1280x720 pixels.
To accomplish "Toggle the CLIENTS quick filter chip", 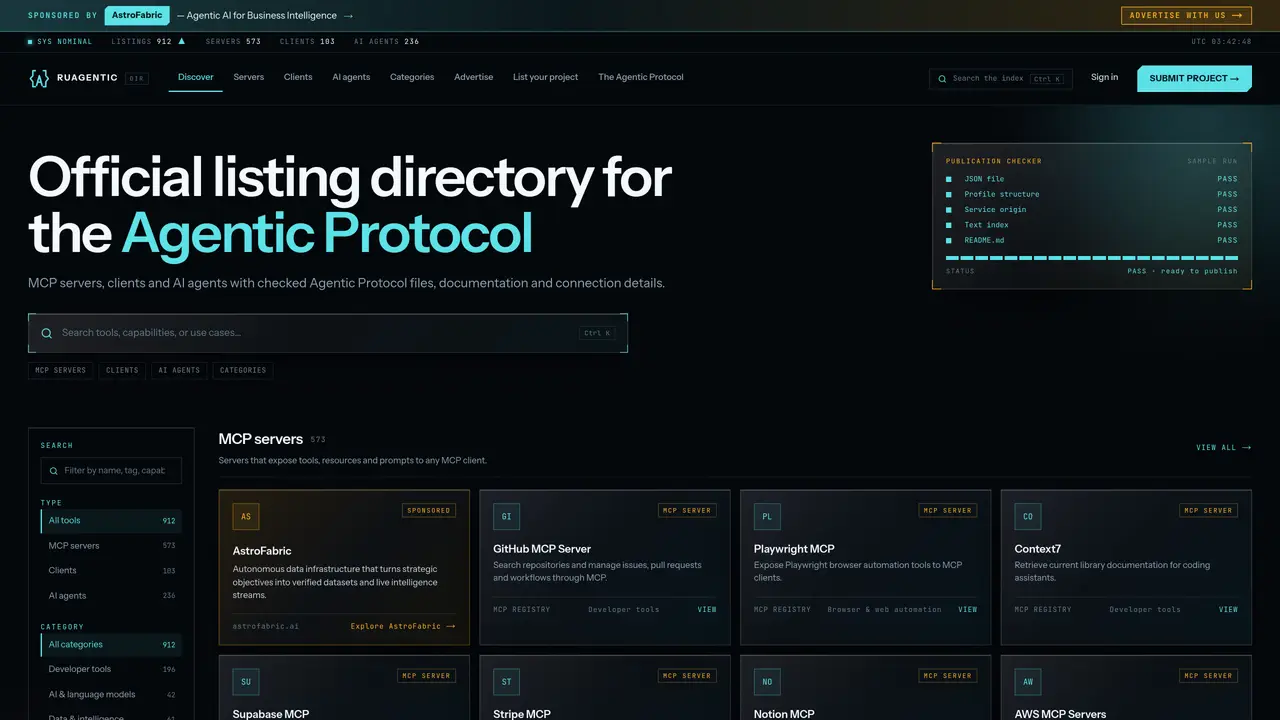I will (x=122, y=370).
